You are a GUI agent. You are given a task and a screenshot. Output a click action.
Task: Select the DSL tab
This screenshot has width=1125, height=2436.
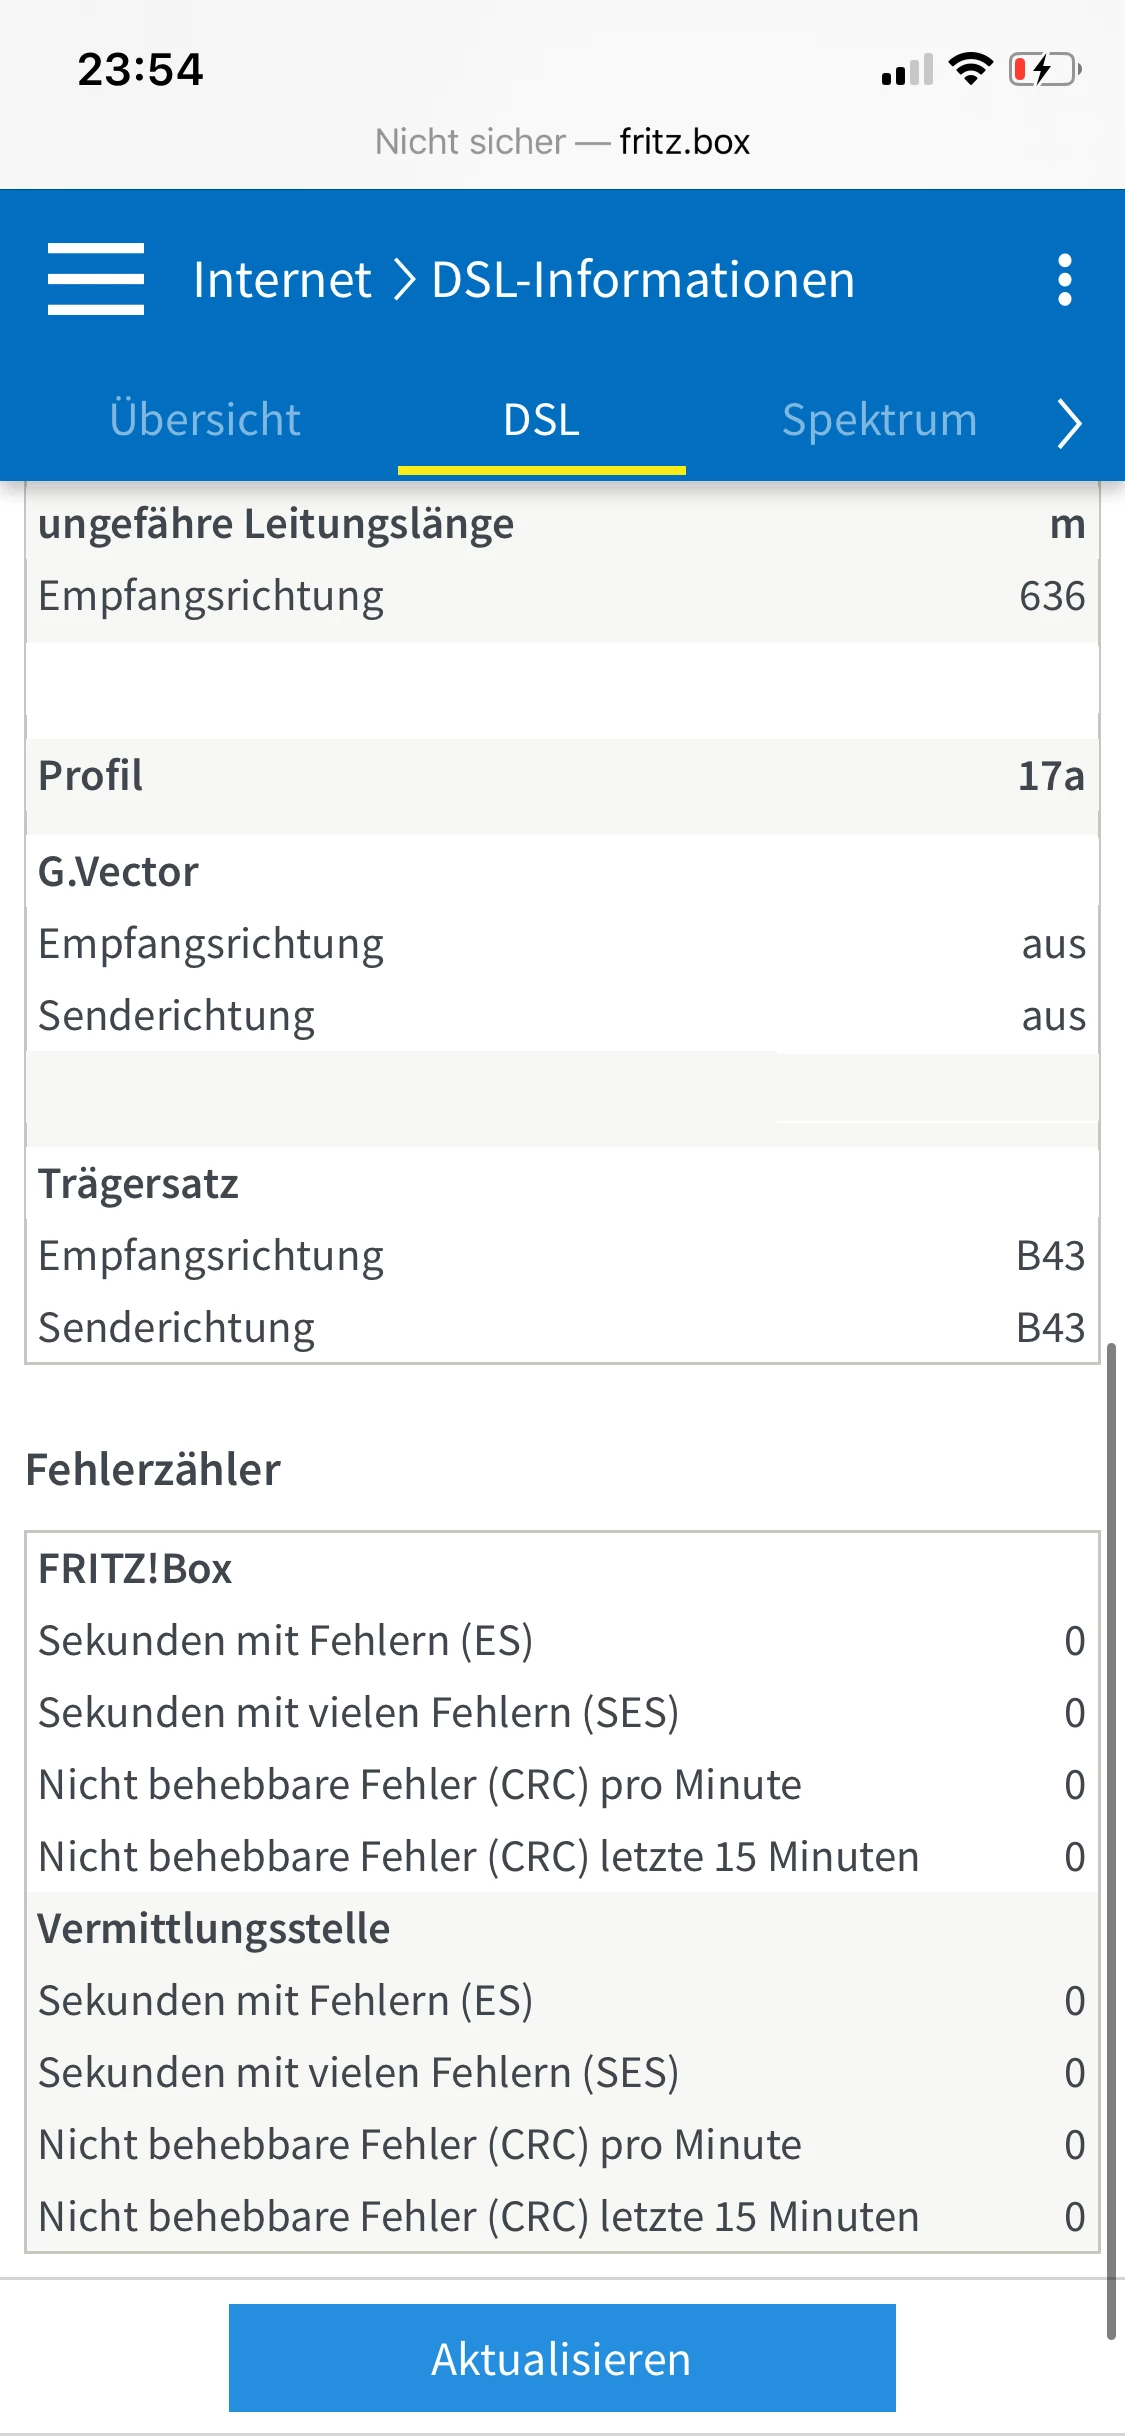[541, 420]
